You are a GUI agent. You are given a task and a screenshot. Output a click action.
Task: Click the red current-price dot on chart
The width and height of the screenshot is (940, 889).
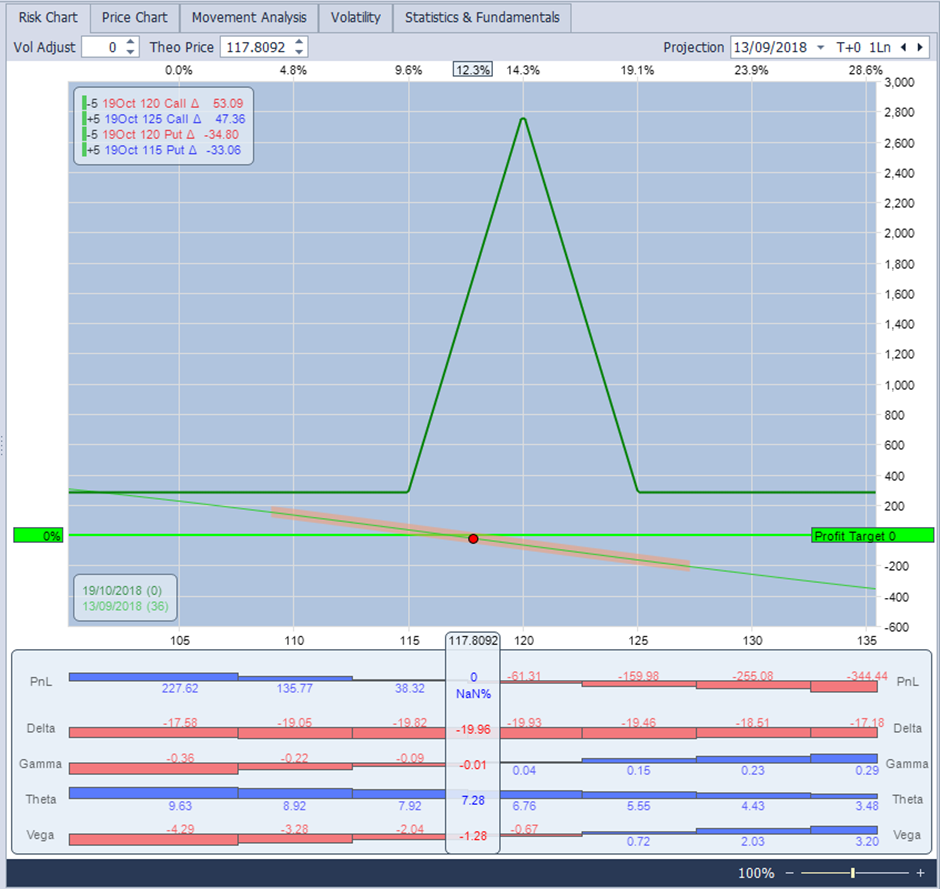pos(473,538)
